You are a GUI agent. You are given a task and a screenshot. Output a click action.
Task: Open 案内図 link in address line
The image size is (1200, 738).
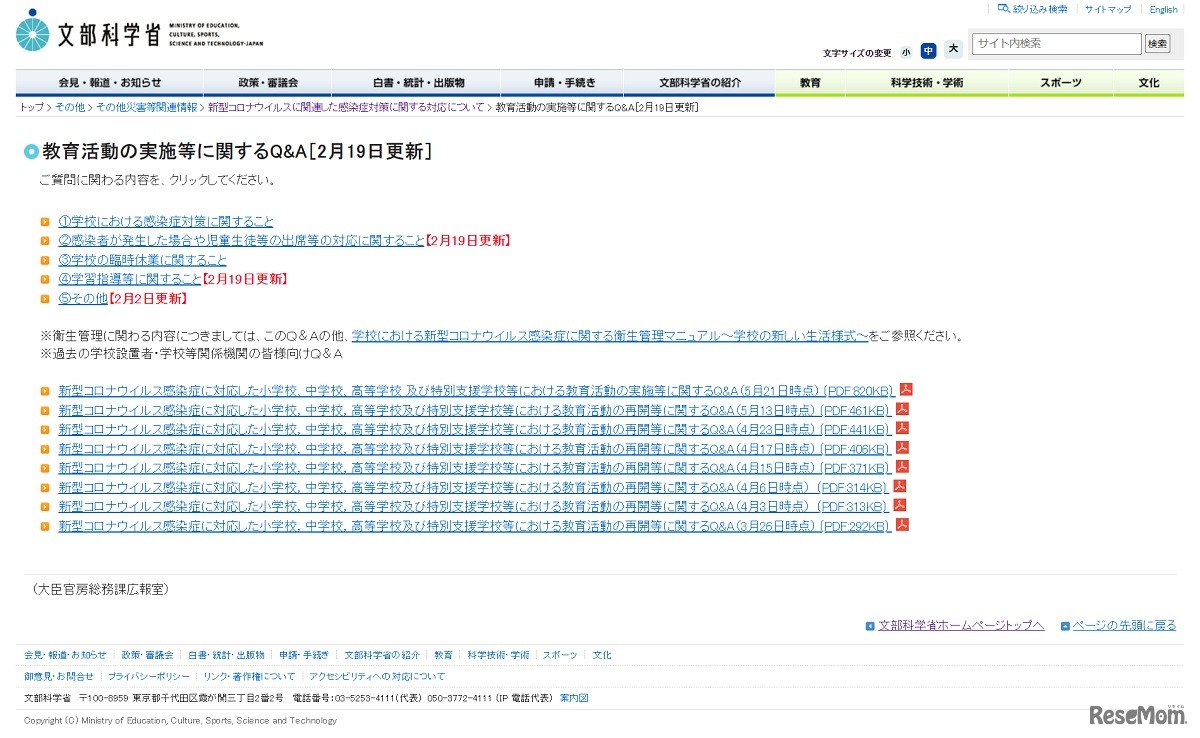(574, 698)
